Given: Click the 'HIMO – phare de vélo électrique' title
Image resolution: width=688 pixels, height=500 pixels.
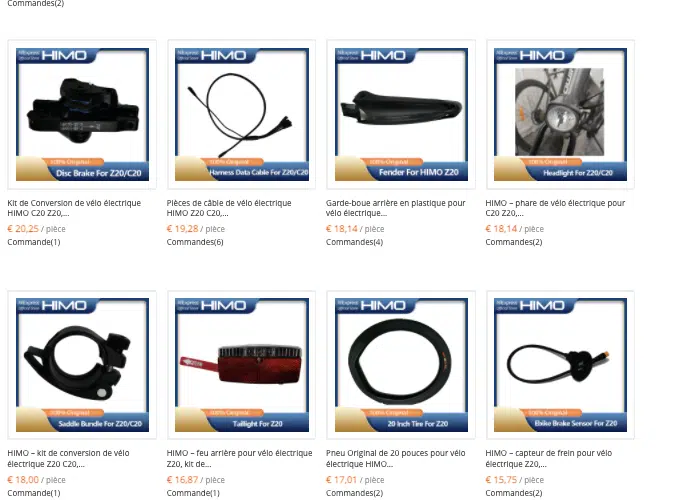Looking at the screenshot, I should click(555, 208).
